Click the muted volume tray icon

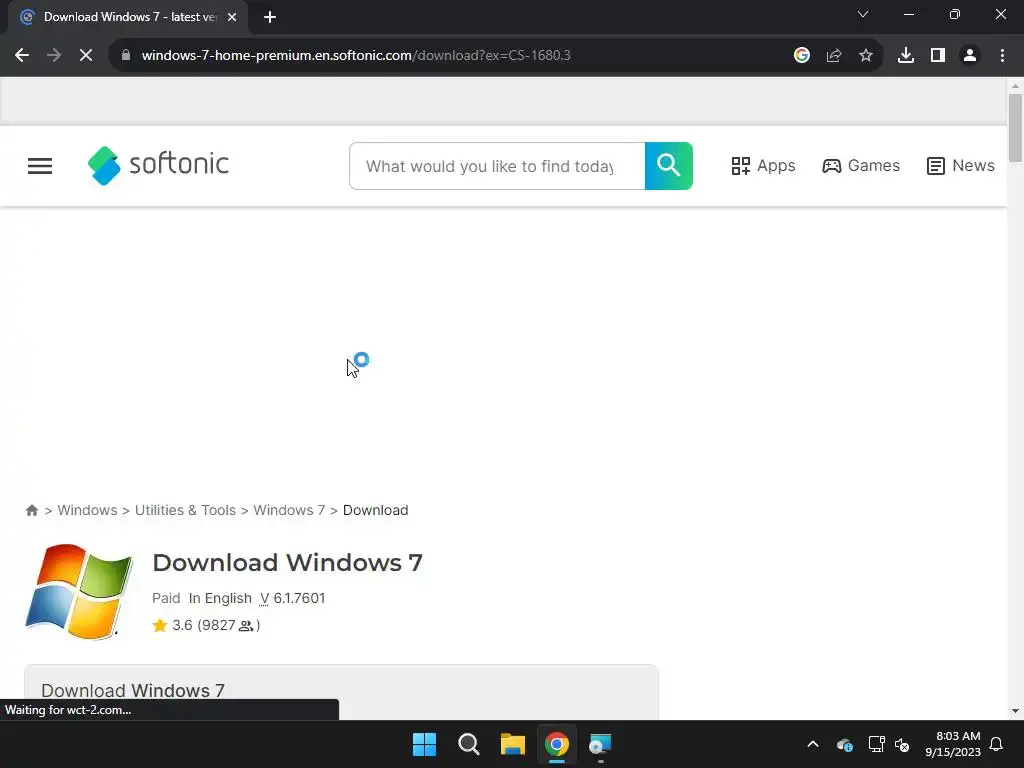pyautogui.click(x=902, y=744)
